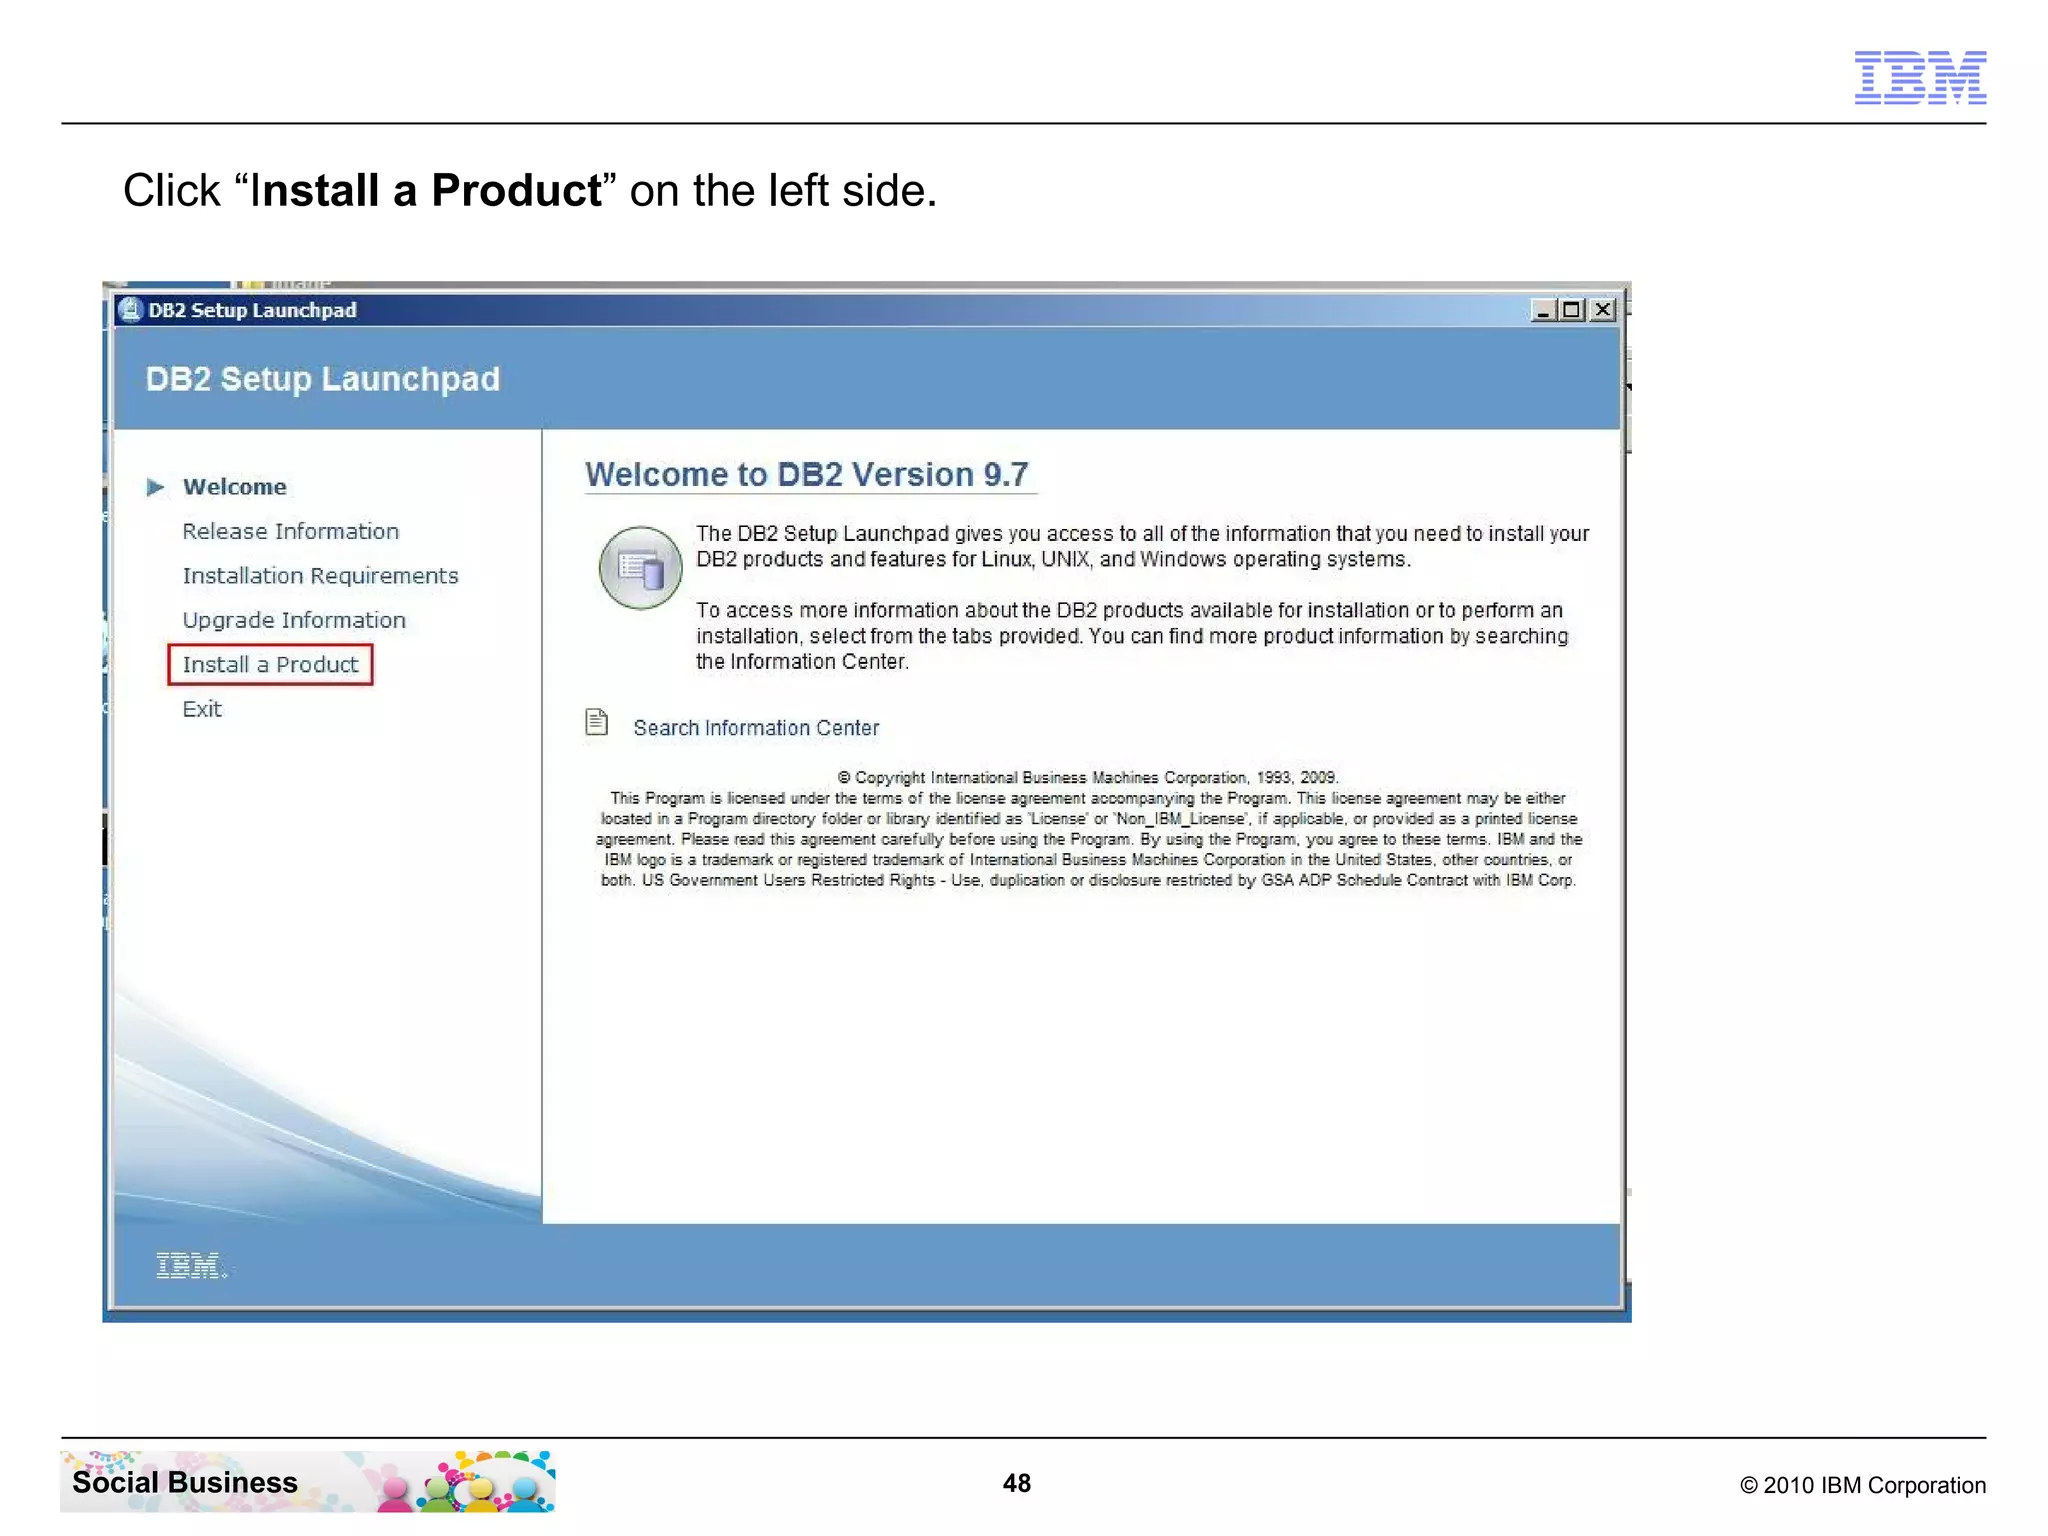The width and height of the screenshot is (2048, 1536).
Task: Click the DB2 Setup Launchpad banner title
Action: (x=322, y=379)
